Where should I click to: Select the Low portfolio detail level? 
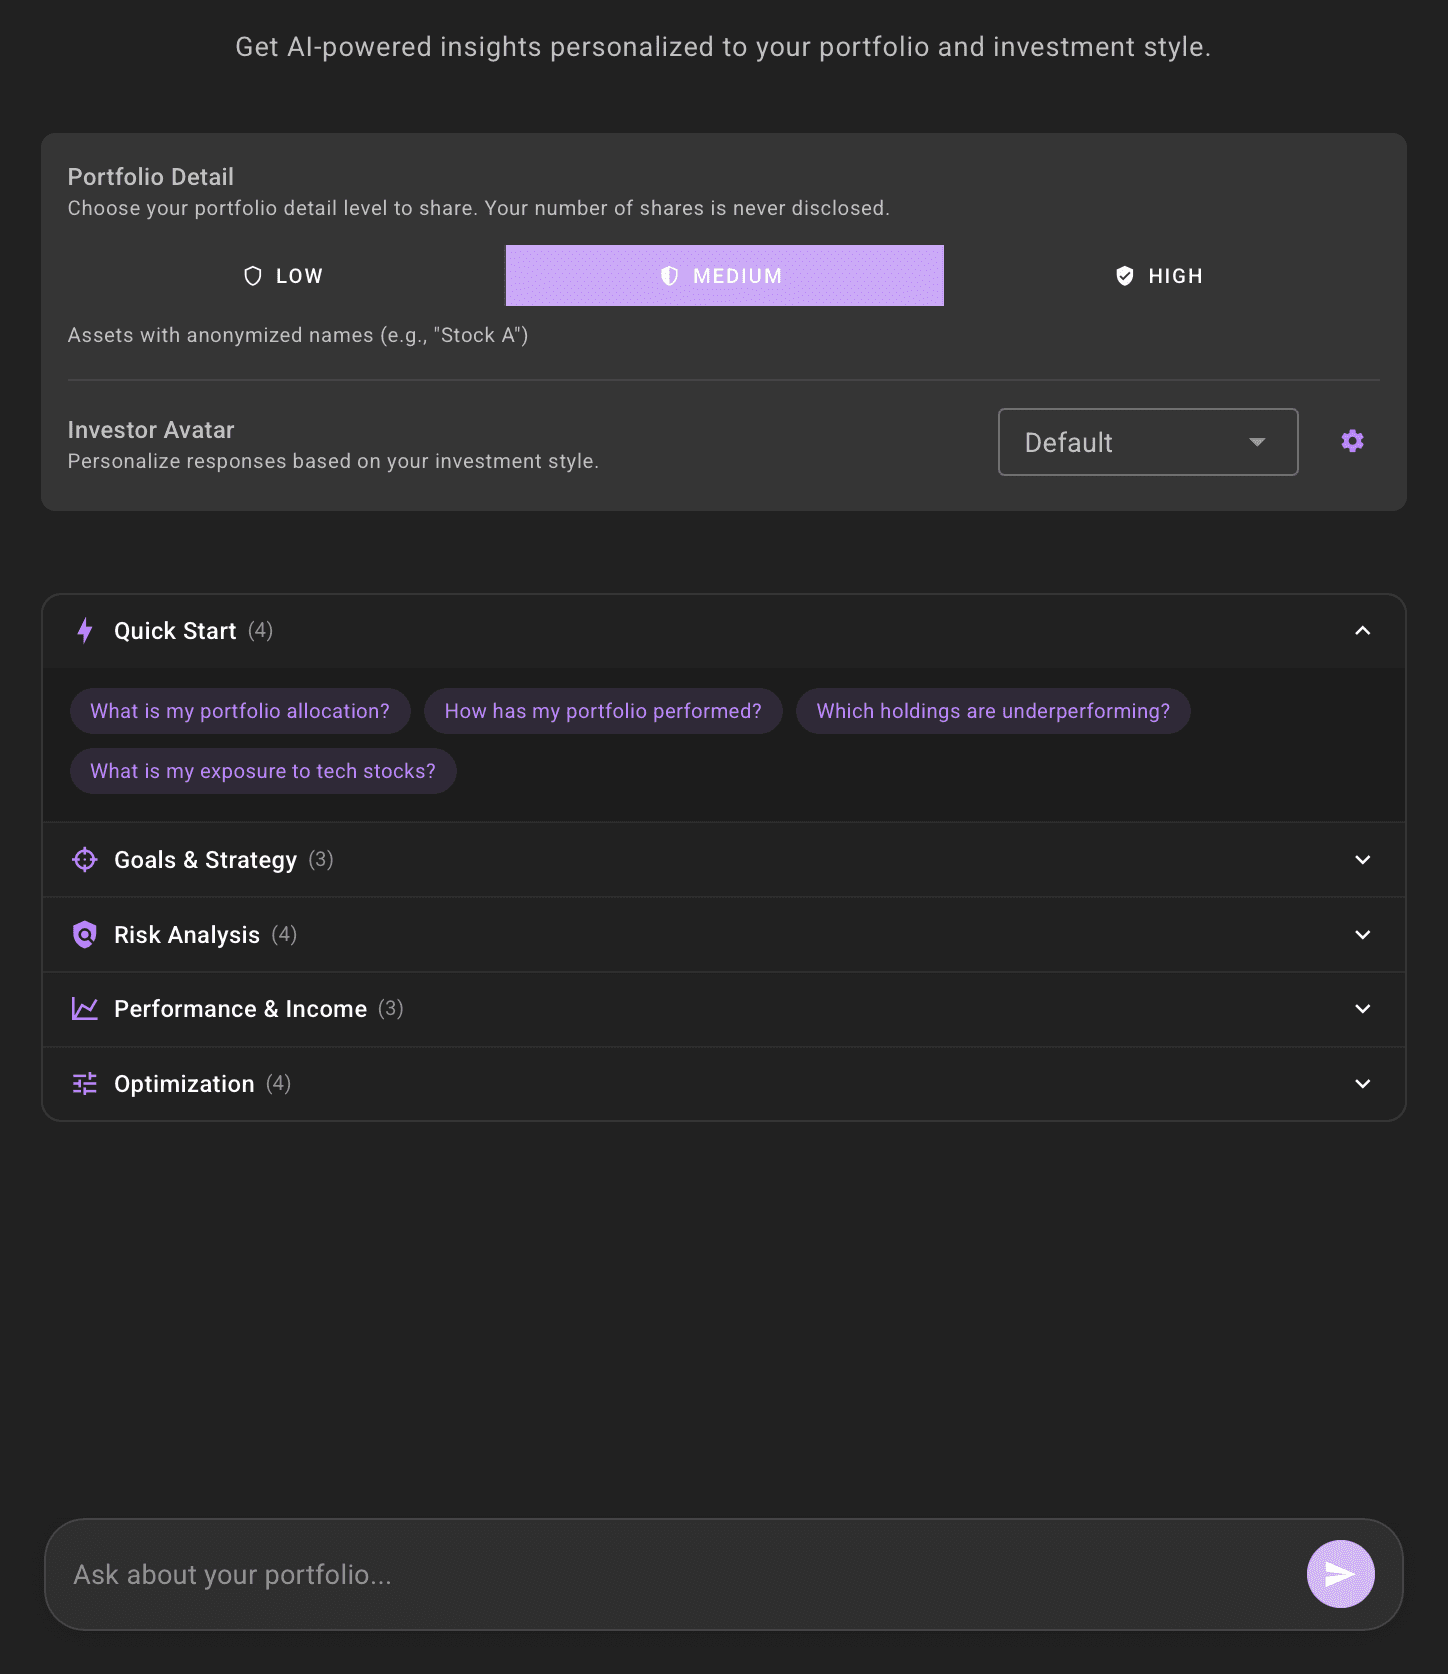click(283, 275)
